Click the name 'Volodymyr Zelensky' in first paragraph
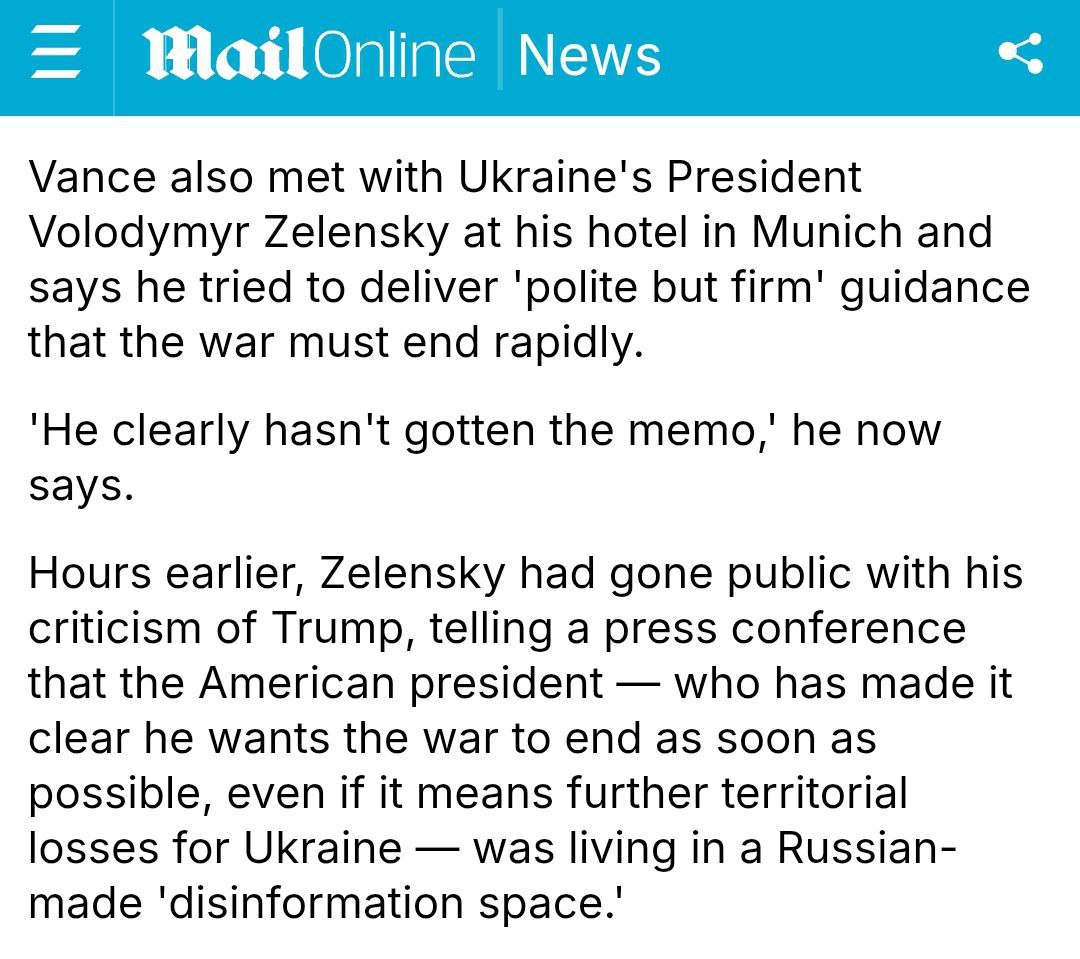 pyautogui.click(x=238, y=233)
